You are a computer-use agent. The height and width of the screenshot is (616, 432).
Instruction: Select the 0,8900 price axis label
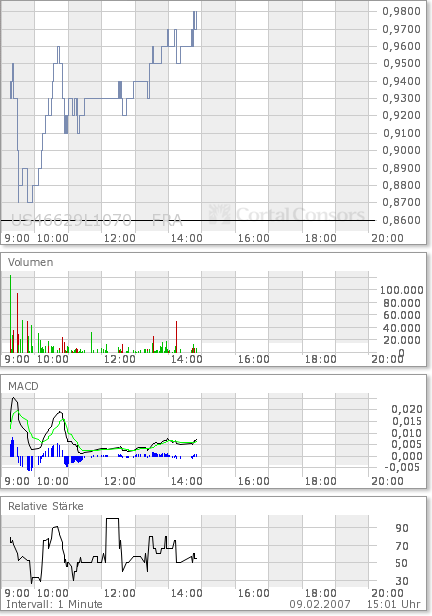click(401, 168)
